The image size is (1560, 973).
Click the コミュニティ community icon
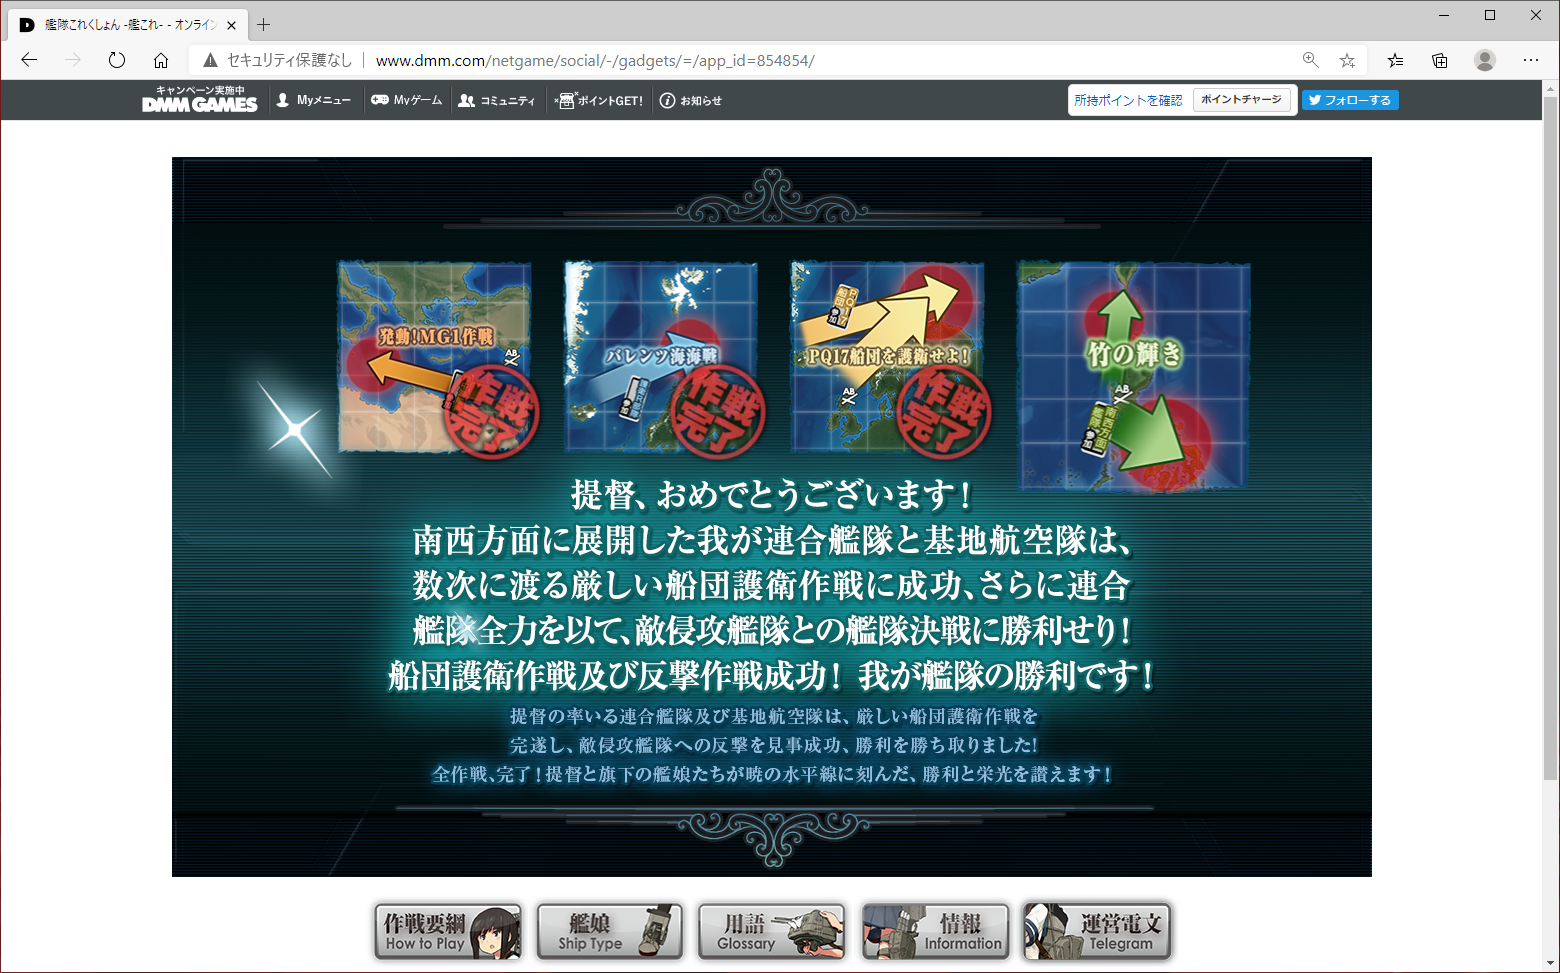467,99
